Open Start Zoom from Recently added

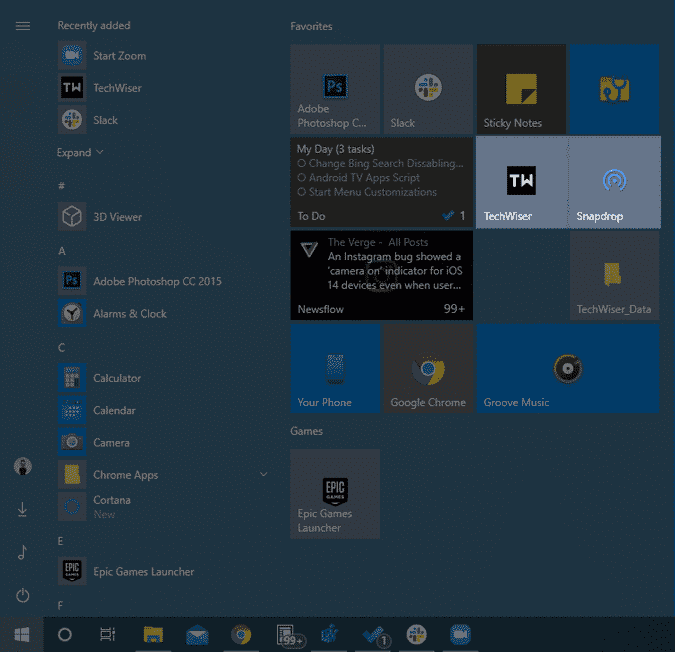163,56
